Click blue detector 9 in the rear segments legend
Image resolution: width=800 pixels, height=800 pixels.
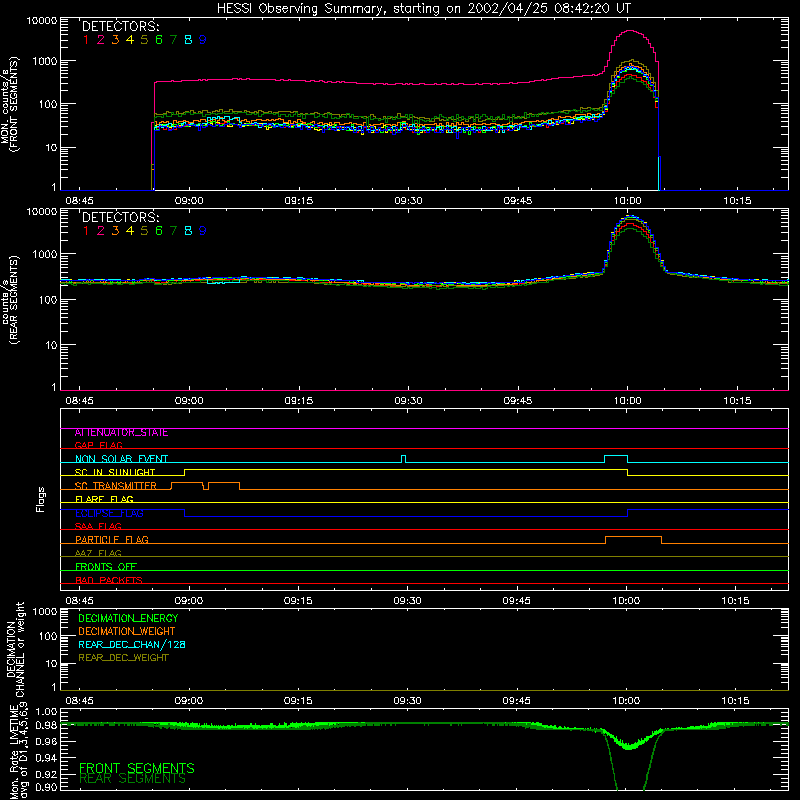click(203, 231)
